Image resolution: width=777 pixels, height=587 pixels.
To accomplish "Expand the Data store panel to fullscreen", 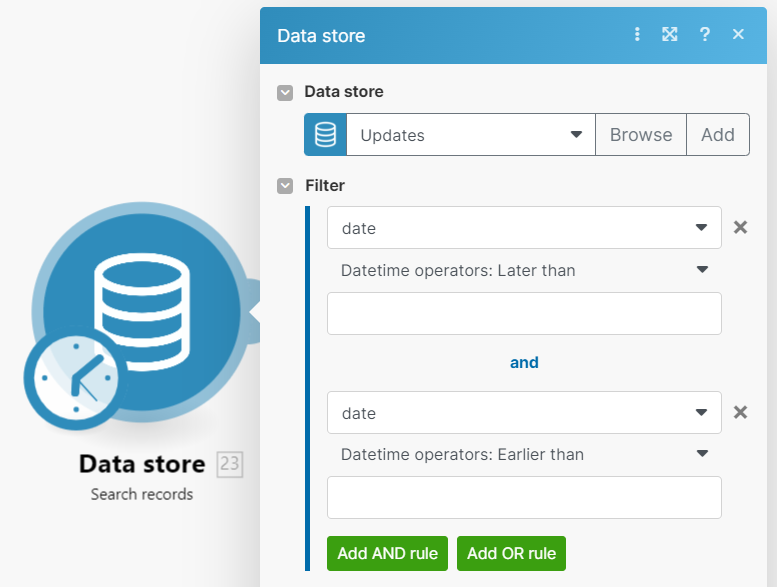I will pyautogui.click(x=670, y=35).
